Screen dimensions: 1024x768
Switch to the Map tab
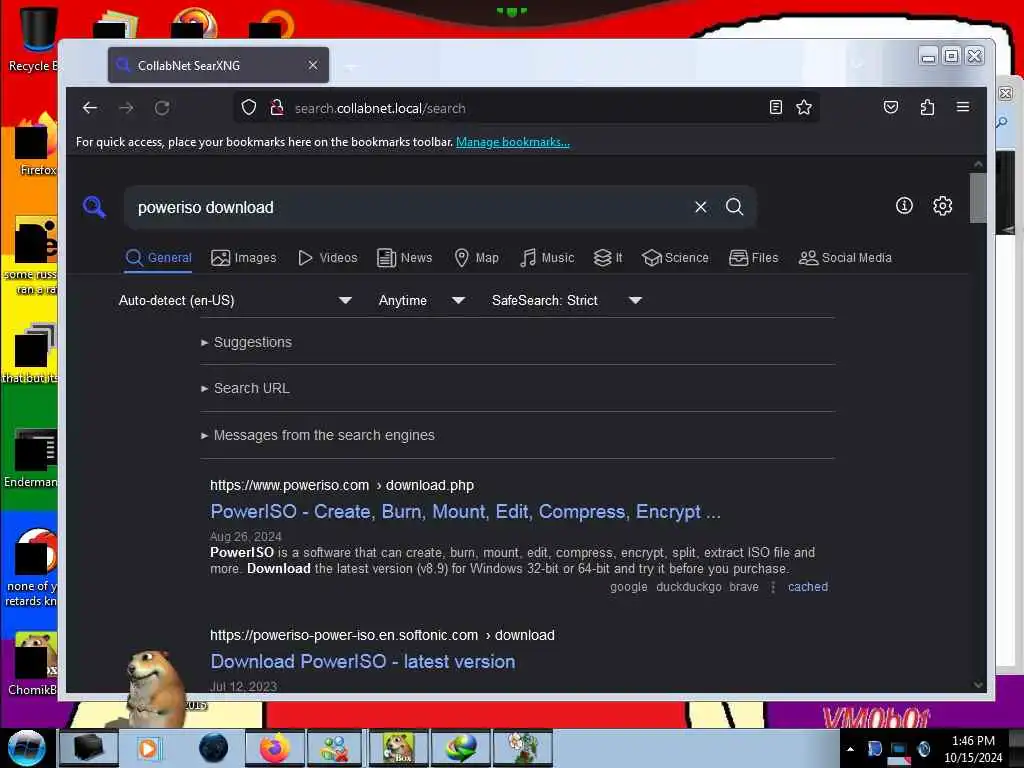(x=477, y=257)
